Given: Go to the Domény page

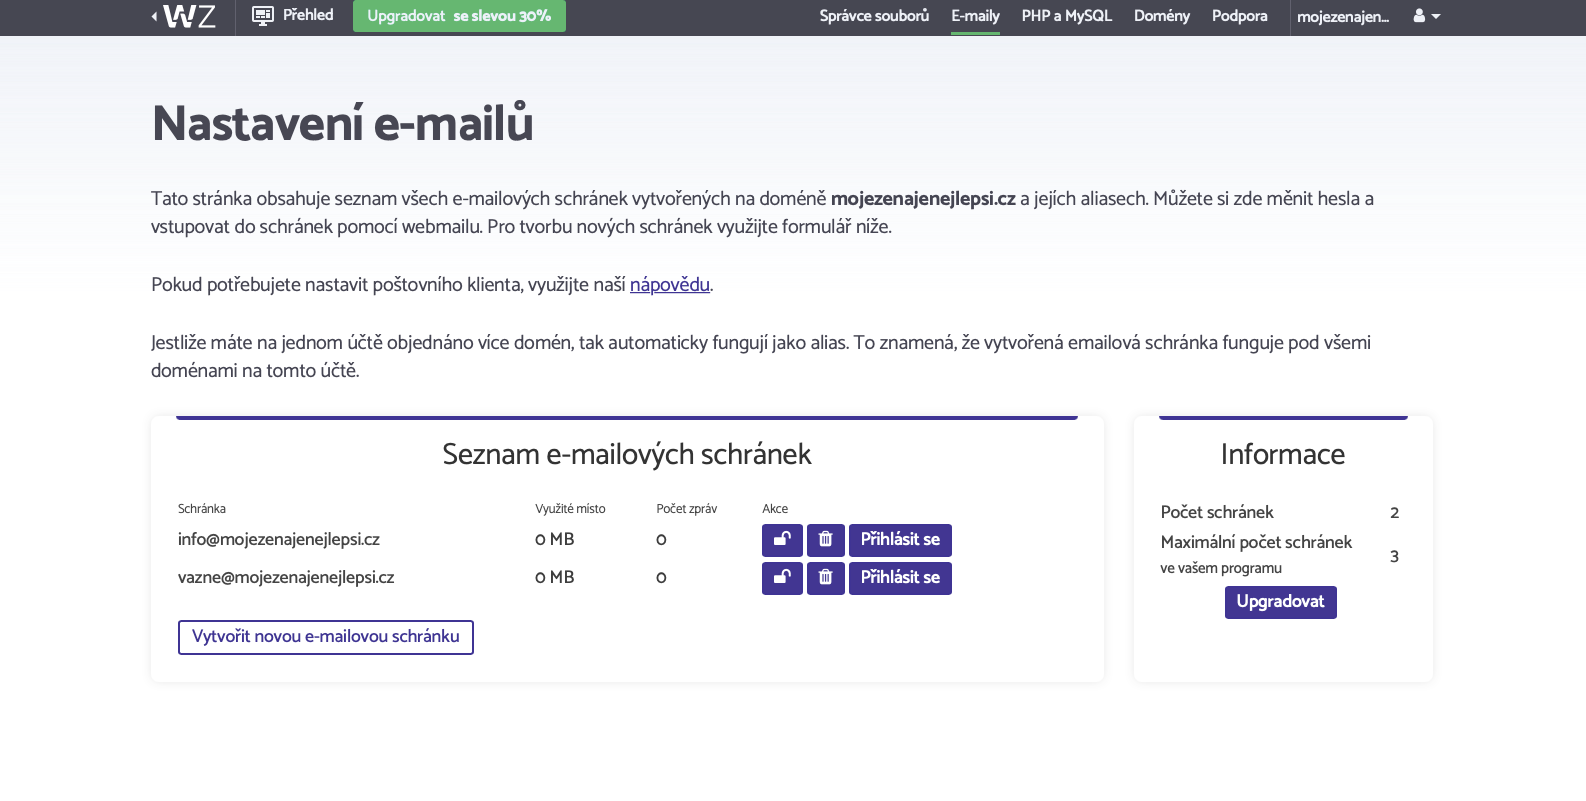Looking at the screenshot, I should point(1162,16).
